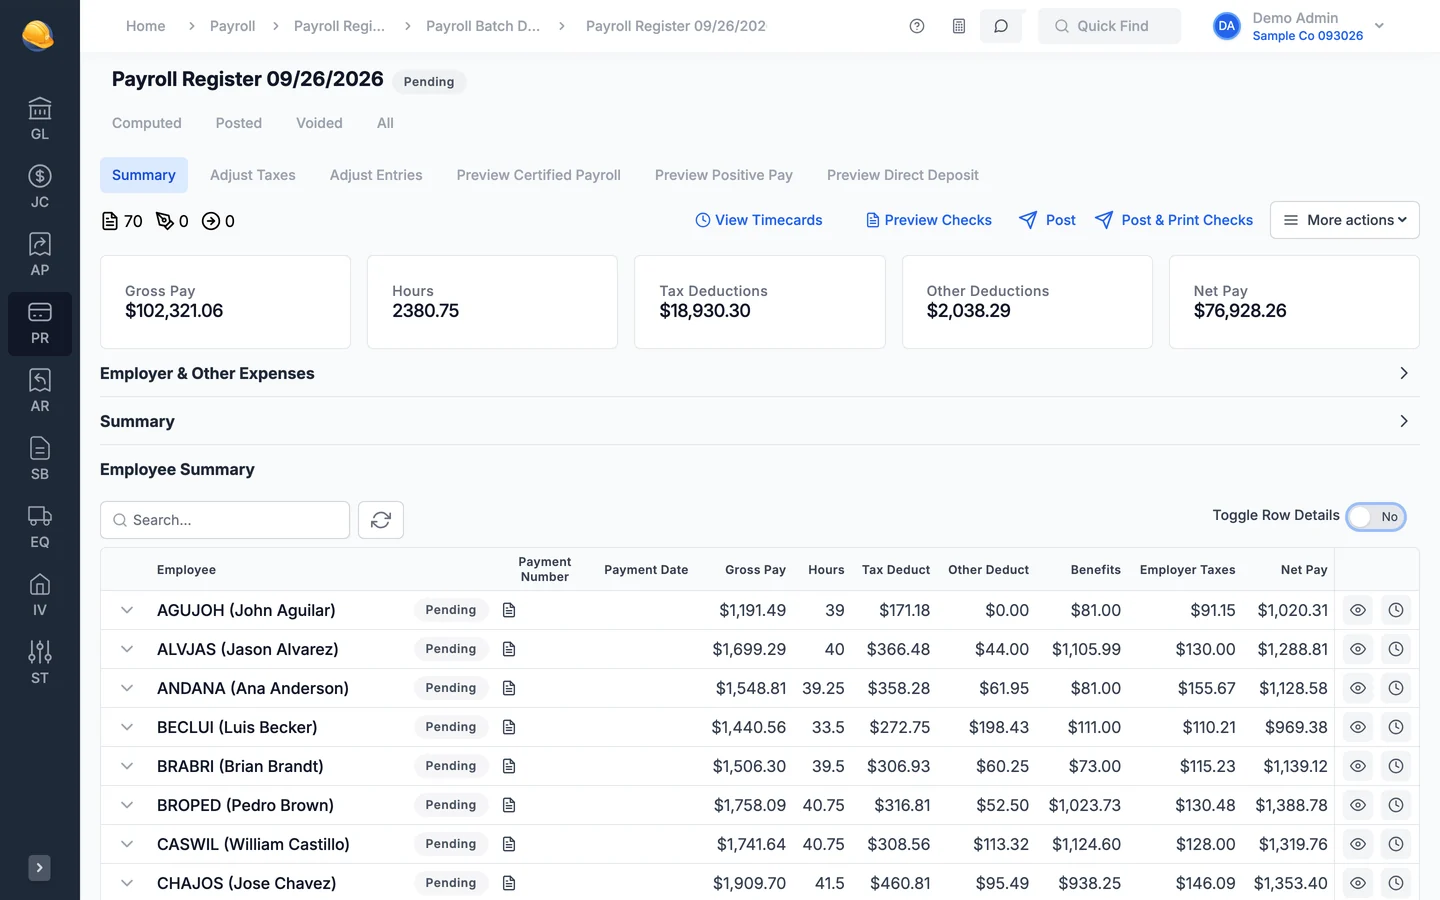1440x900 pixels.
Task: Click the employee Search field
Action: coord(225,520)
